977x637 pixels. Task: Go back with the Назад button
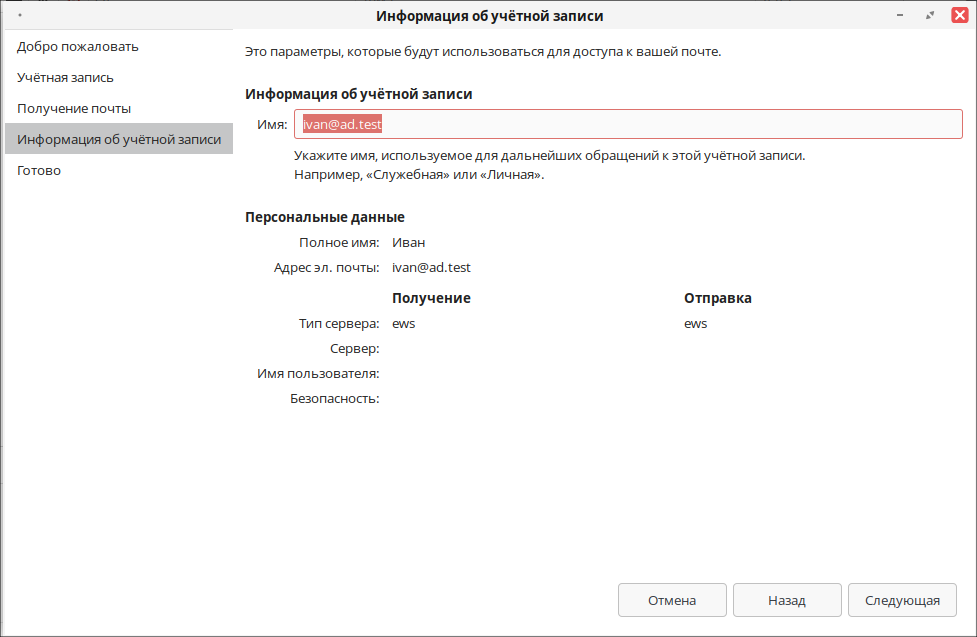(787, 600)
